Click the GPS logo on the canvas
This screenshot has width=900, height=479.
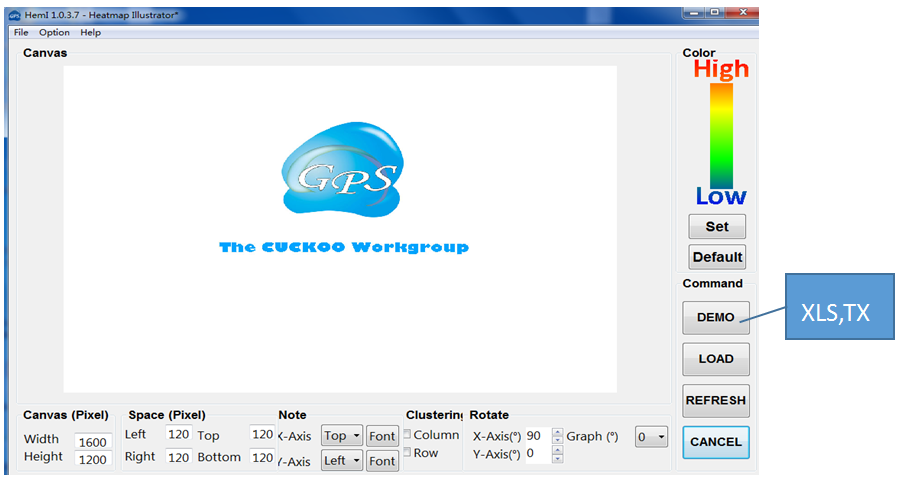point(343,170)
